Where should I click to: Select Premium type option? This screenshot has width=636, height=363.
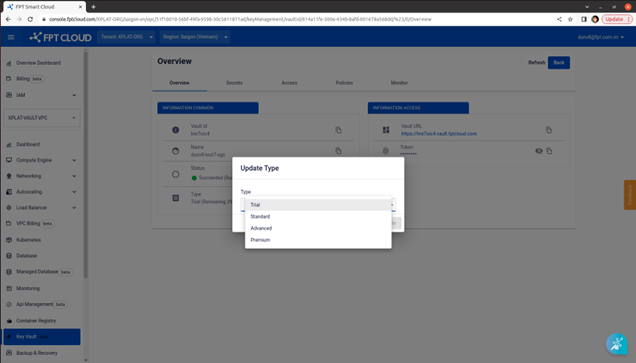tap(318, 240)
